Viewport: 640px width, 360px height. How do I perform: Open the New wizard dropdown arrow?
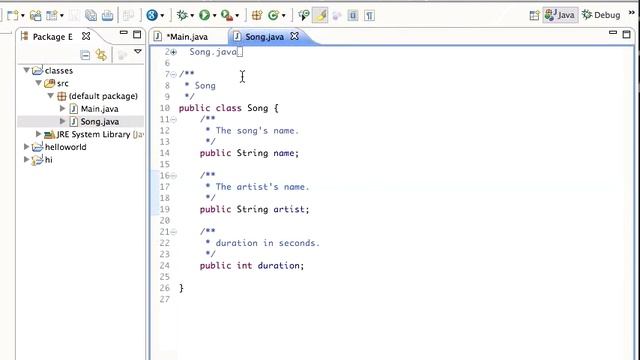tap(22, 16)
